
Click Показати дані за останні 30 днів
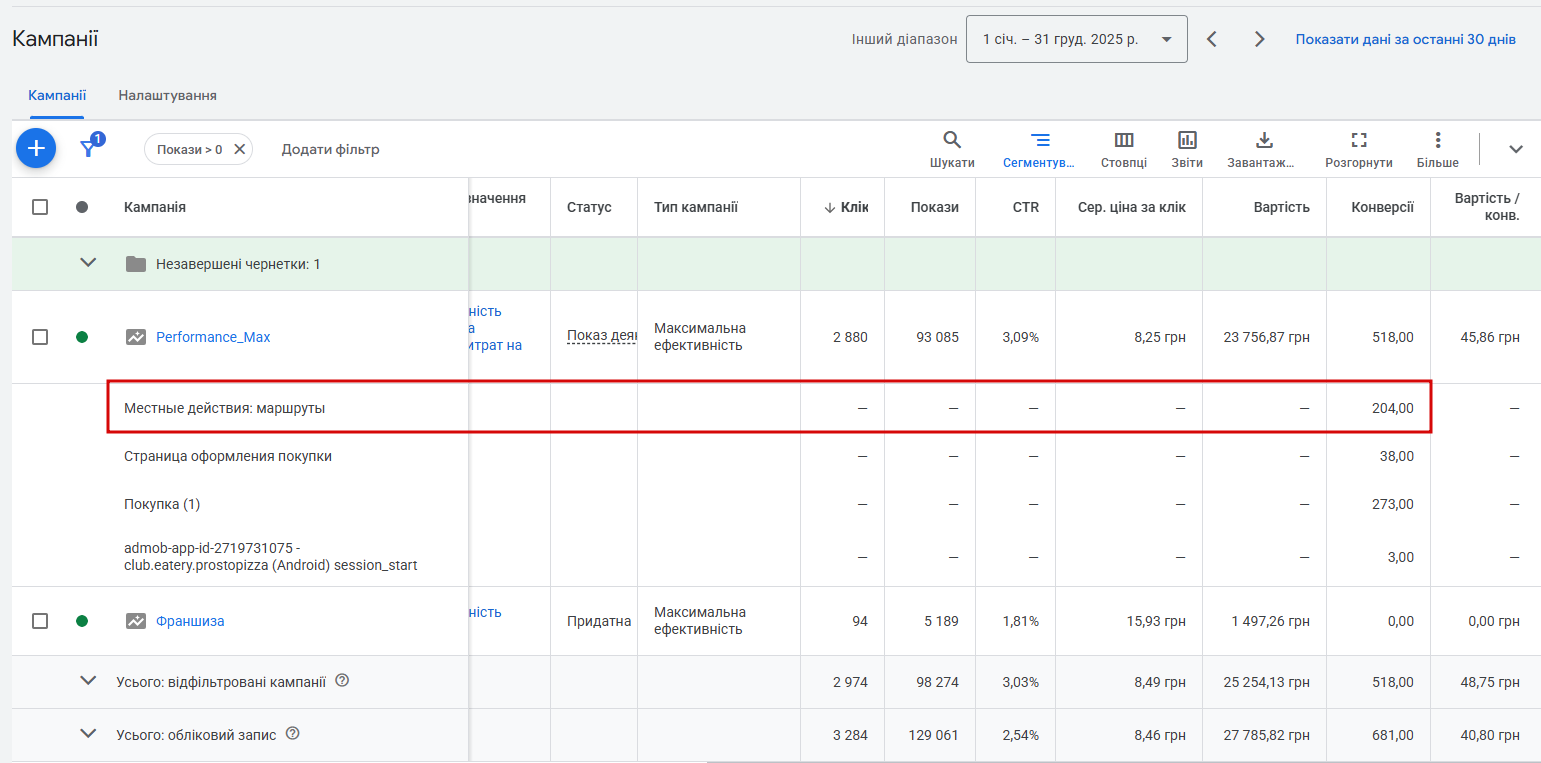1405,39
